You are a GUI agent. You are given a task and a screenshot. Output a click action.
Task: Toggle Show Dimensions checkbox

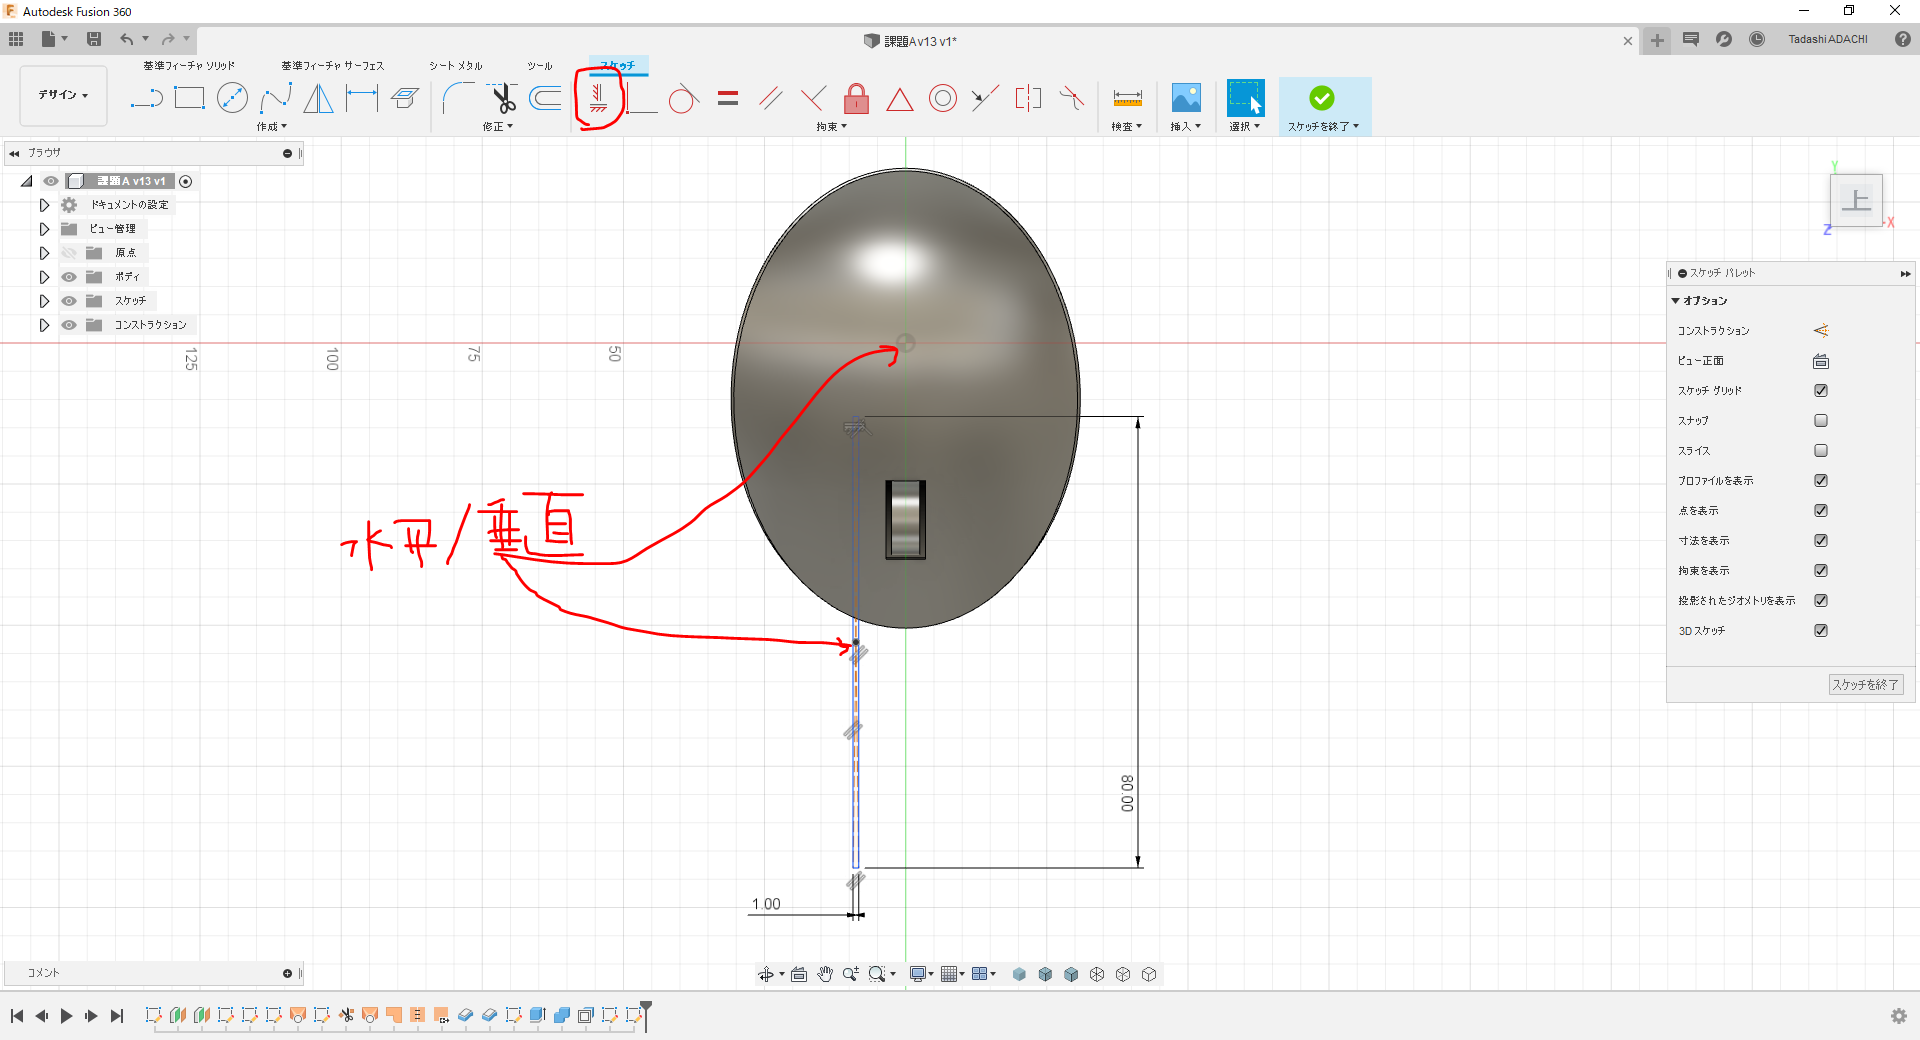[1821, 541]
